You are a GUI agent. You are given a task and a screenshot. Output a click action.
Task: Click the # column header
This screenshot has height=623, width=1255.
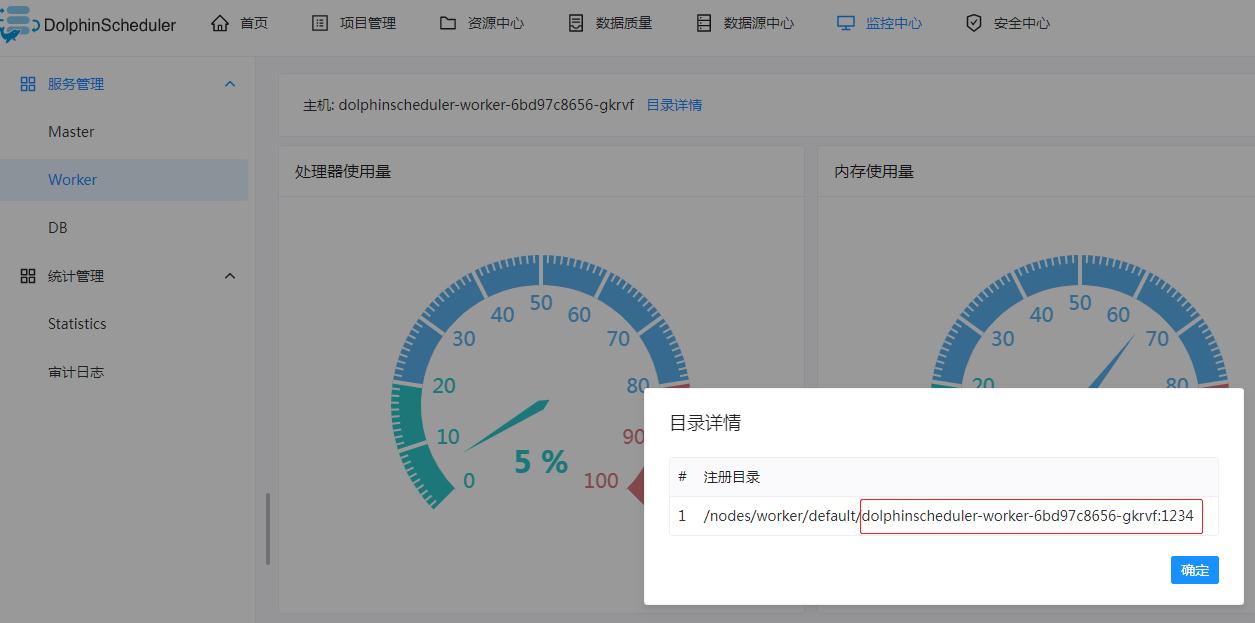pos(682,477)
